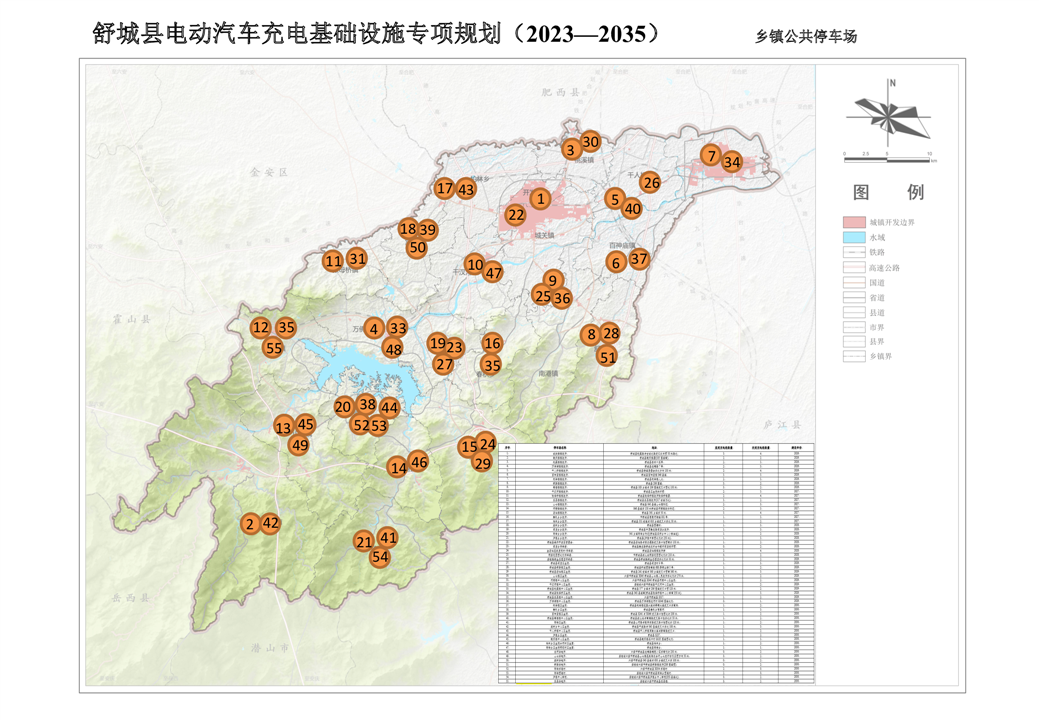Select marker number 42
Screen dimensions: 1039x720
(270, 523)
